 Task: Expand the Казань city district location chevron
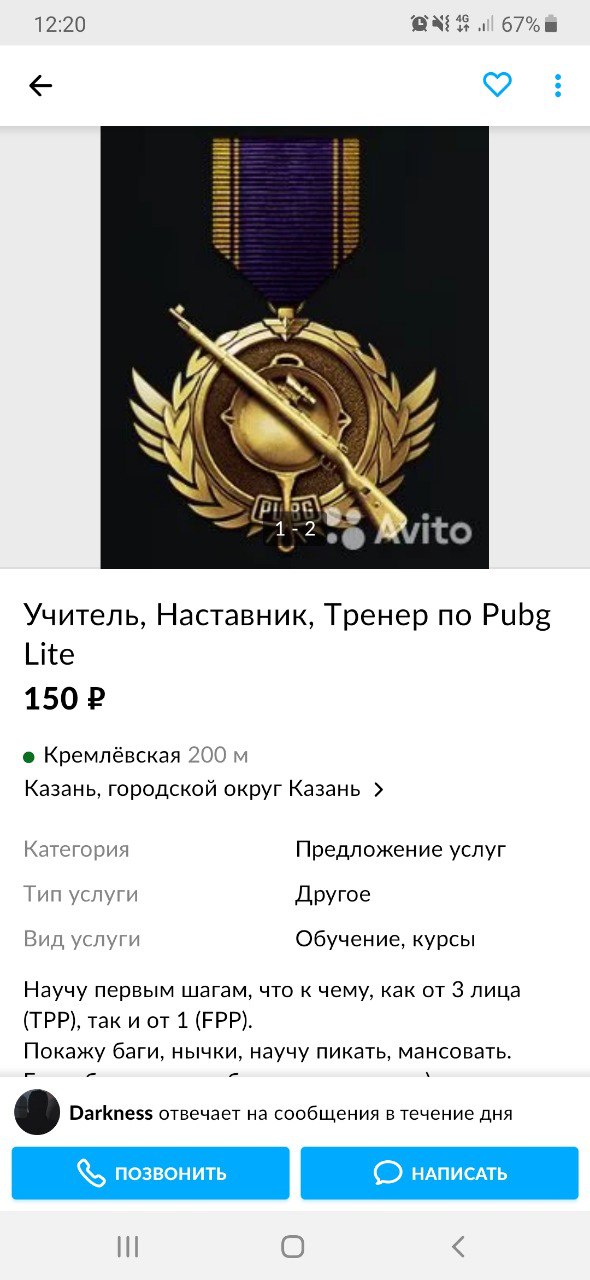[x=378, y=790]
